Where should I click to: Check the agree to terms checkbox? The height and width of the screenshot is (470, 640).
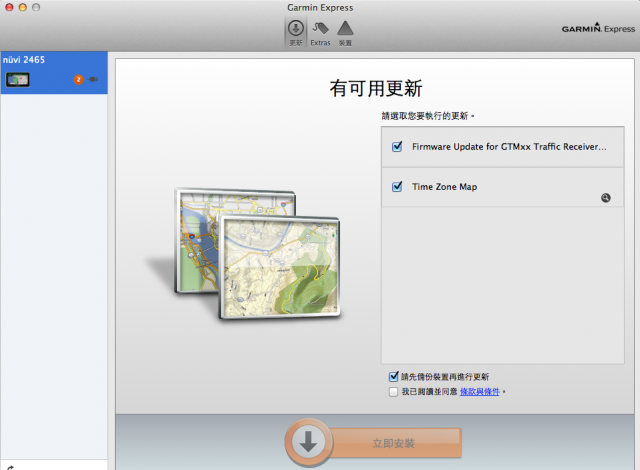pyautogui.click(x=393, y=392)
